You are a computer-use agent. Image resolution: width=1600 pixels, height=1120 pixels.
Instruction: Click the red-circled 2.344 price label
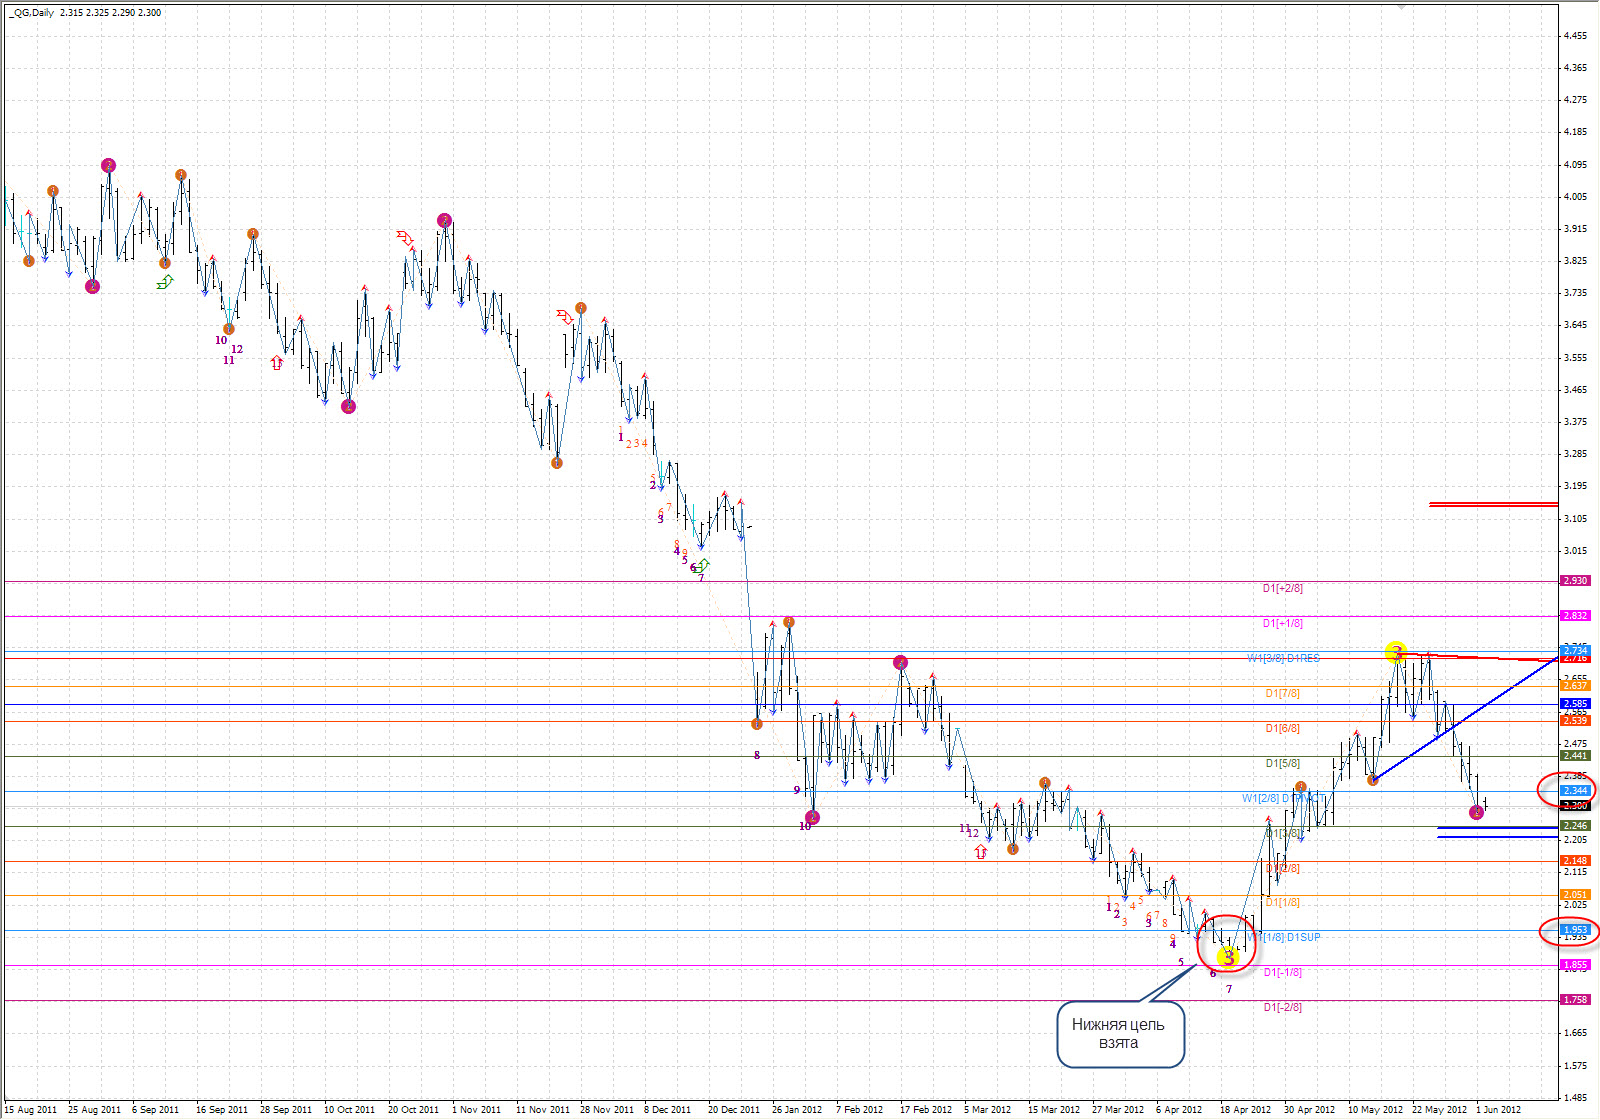click(1574, 791)
